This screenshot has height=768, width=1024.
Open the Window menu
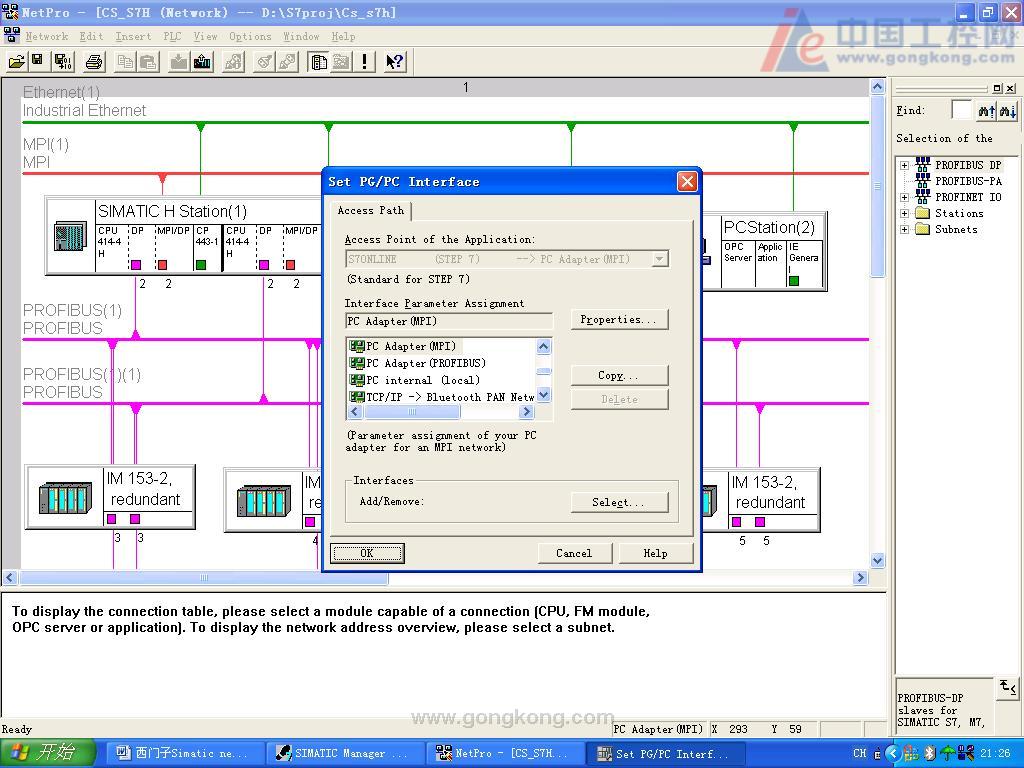click(x=301, y=37)
